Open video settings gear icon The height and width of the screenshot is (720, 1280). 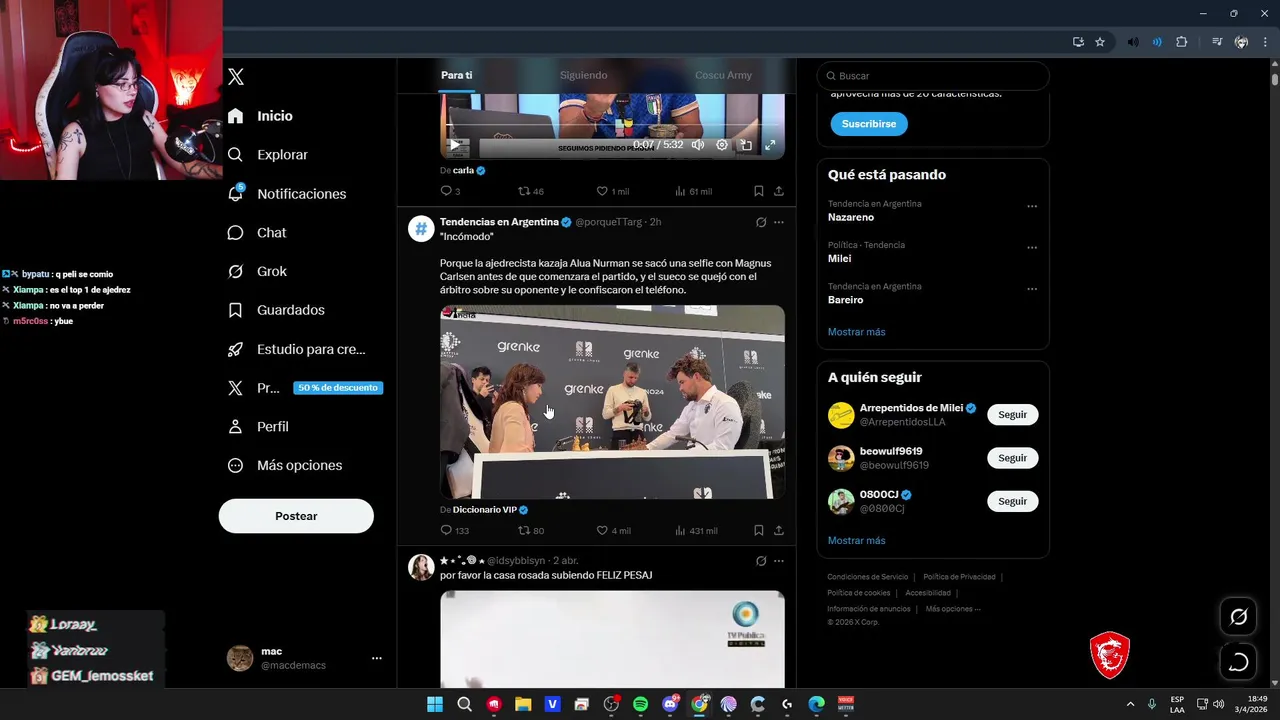(722, 145)
